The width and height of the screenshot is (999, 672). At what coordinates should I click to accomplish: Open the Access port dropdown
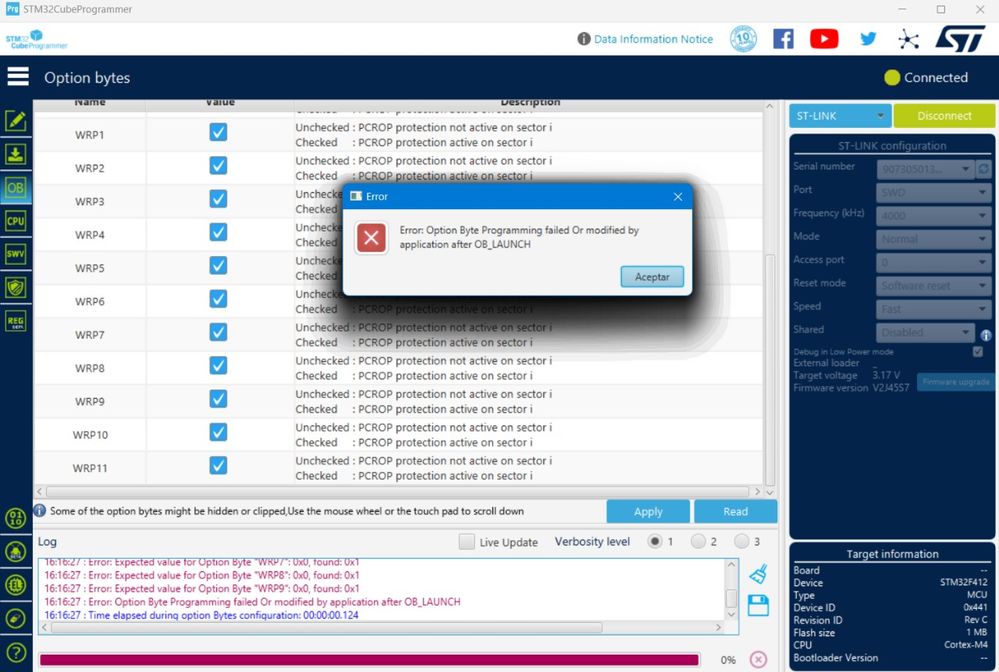(933, 262)
